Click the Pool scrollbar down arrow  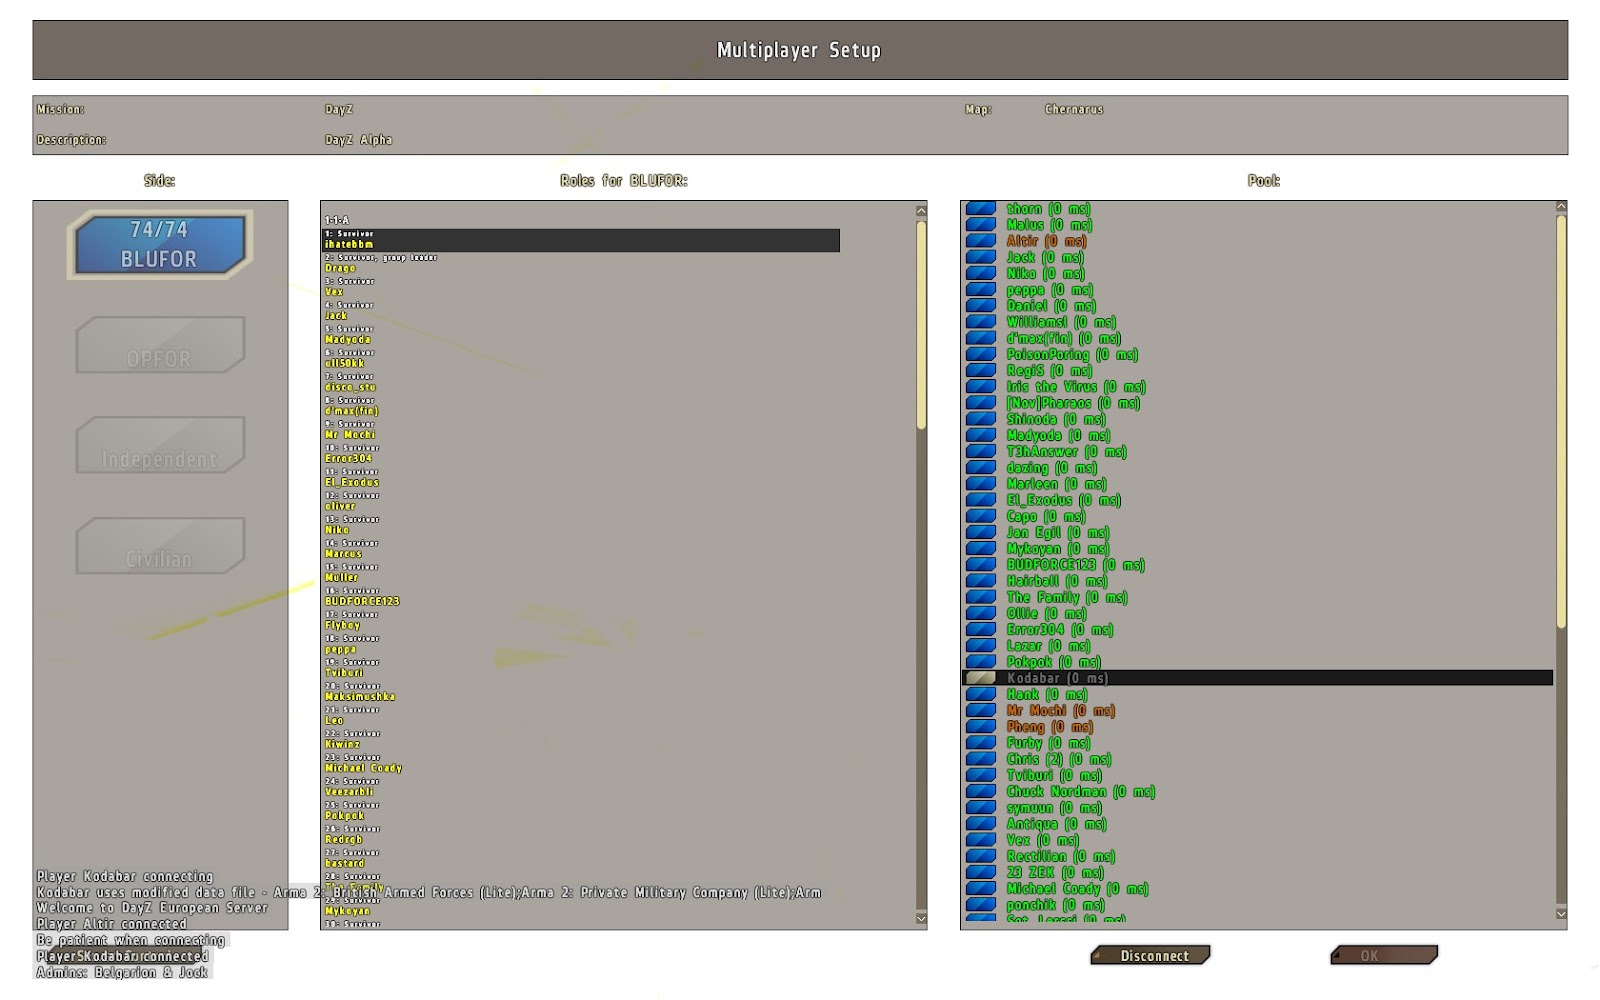(1561, 914)
